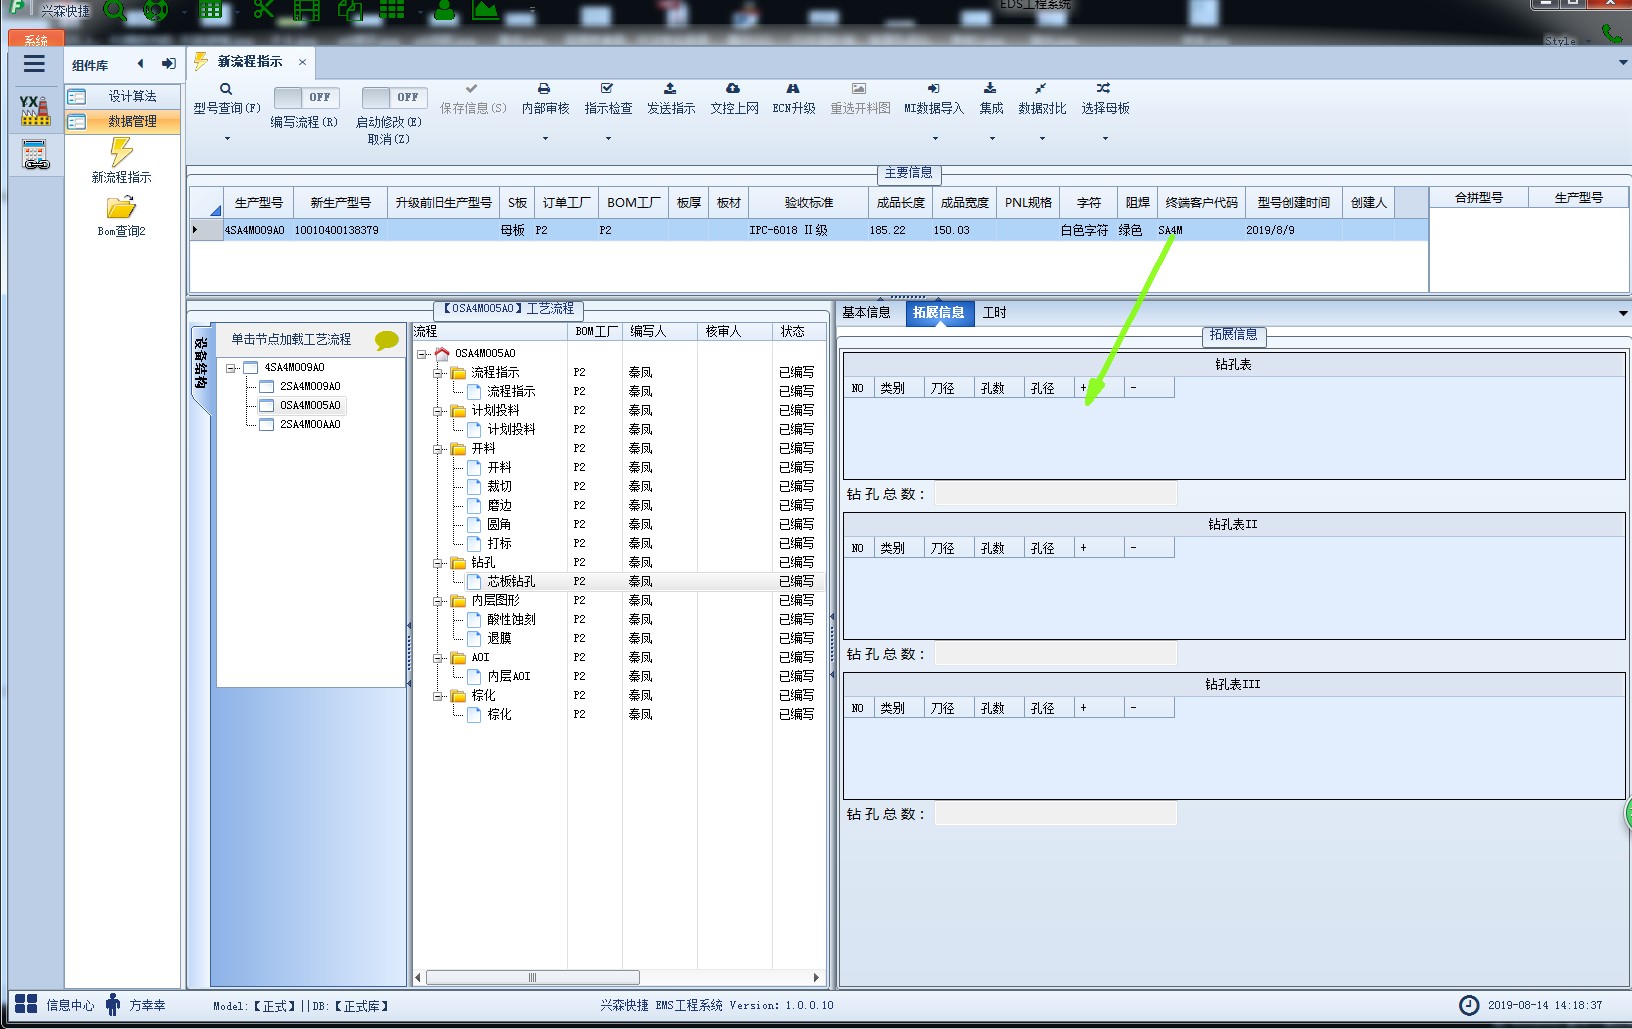1632x1029 pixels.
Task: Open 新流程指示 lightning icon in 组件库
Action: coord(121,152)
